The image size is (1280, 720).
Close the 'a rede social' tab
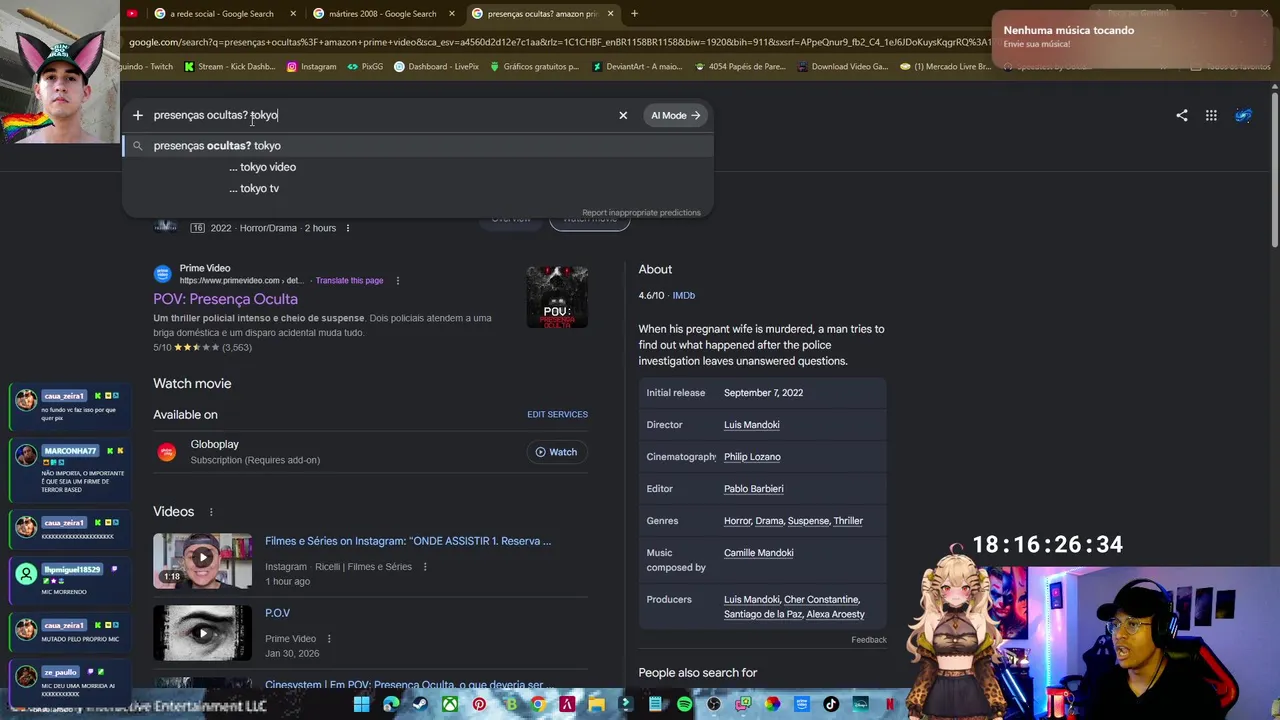tap(293, 14)
